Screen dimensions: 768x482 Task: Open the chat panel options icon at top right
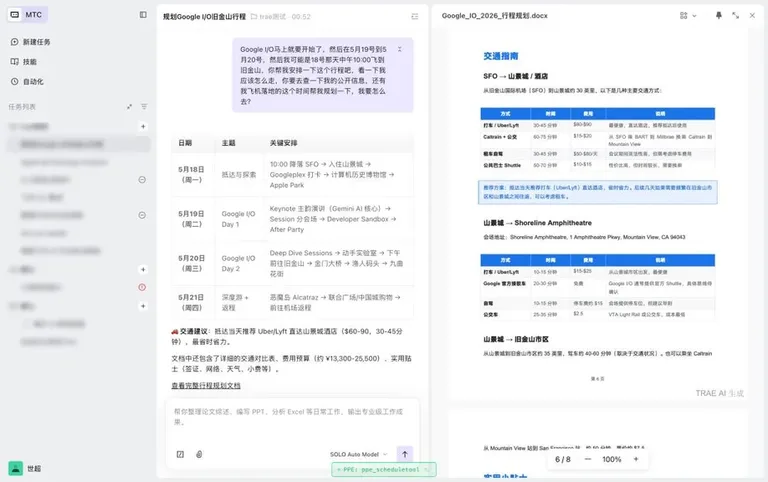click(x=415, y=17)
